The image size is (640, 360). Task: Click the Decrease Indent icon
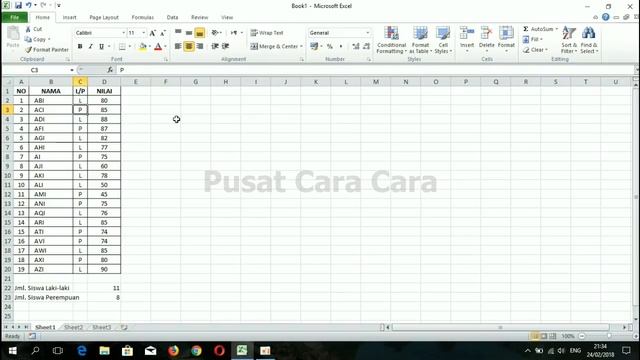coord(215,47)
